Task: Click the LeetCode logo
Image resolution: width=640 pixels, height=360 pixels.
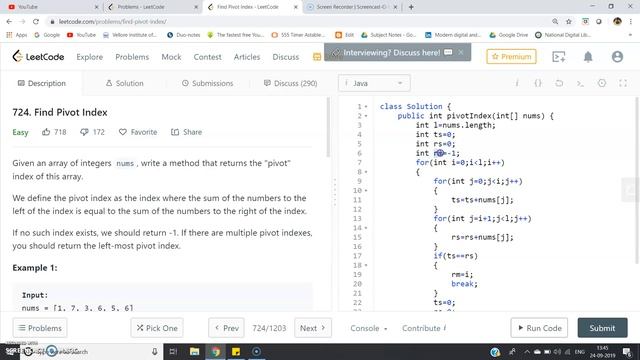Action: coord(38,56)
